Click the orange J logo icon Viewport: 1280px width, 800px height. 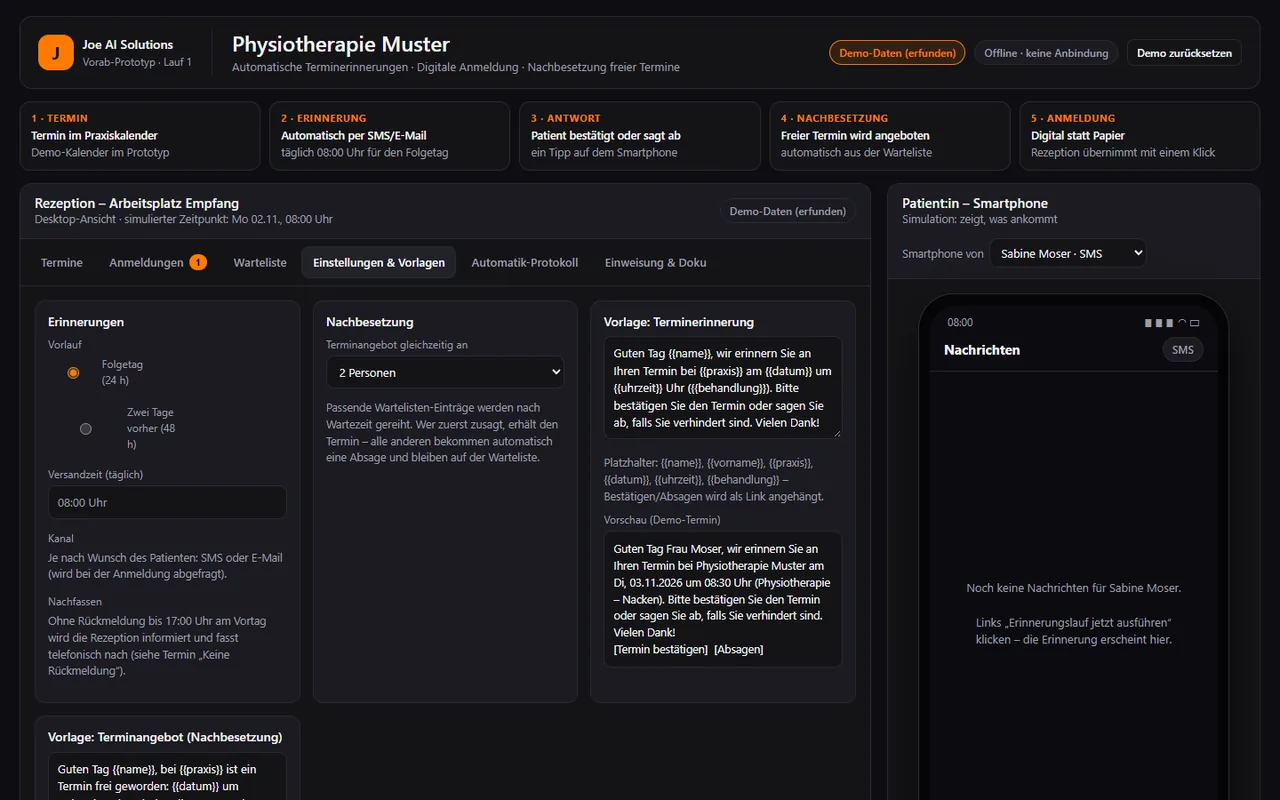click(56, 52)
